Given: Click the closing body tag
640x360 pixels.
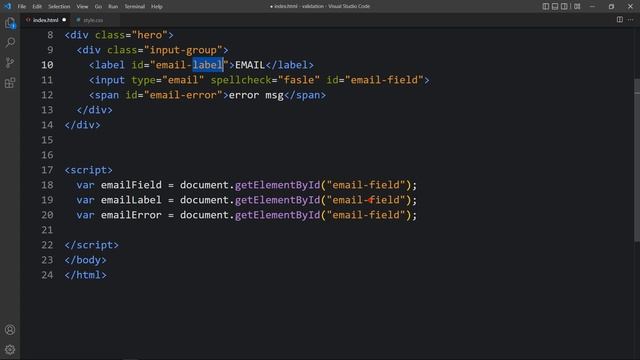Looking at the screenshot, I should [x=86, y=260].
